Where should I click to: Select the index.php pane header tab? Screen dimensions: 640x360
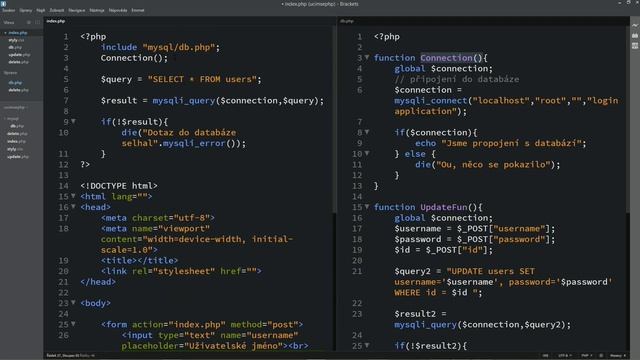(56, 21)
